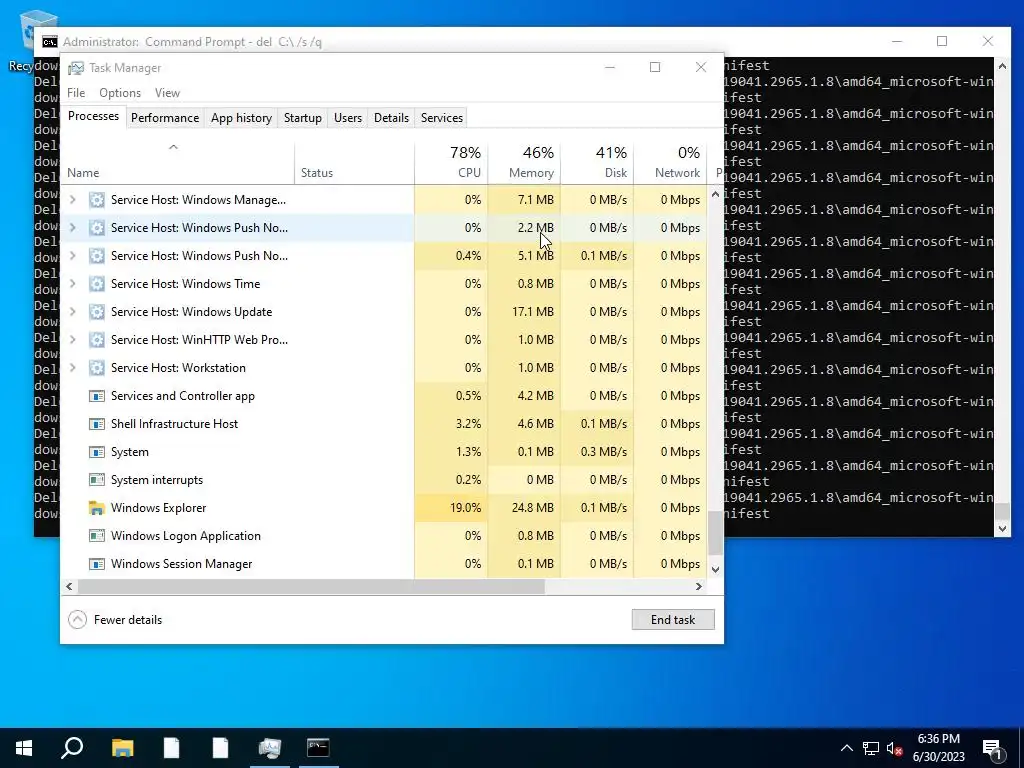Open the Windows Start menu
The image size is (1024, 768).
tap(24, 748)
